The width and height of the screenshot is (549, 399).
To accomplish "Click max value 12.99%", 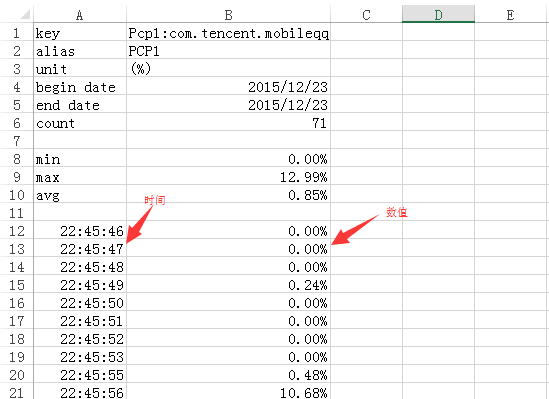I will (228, 177).
